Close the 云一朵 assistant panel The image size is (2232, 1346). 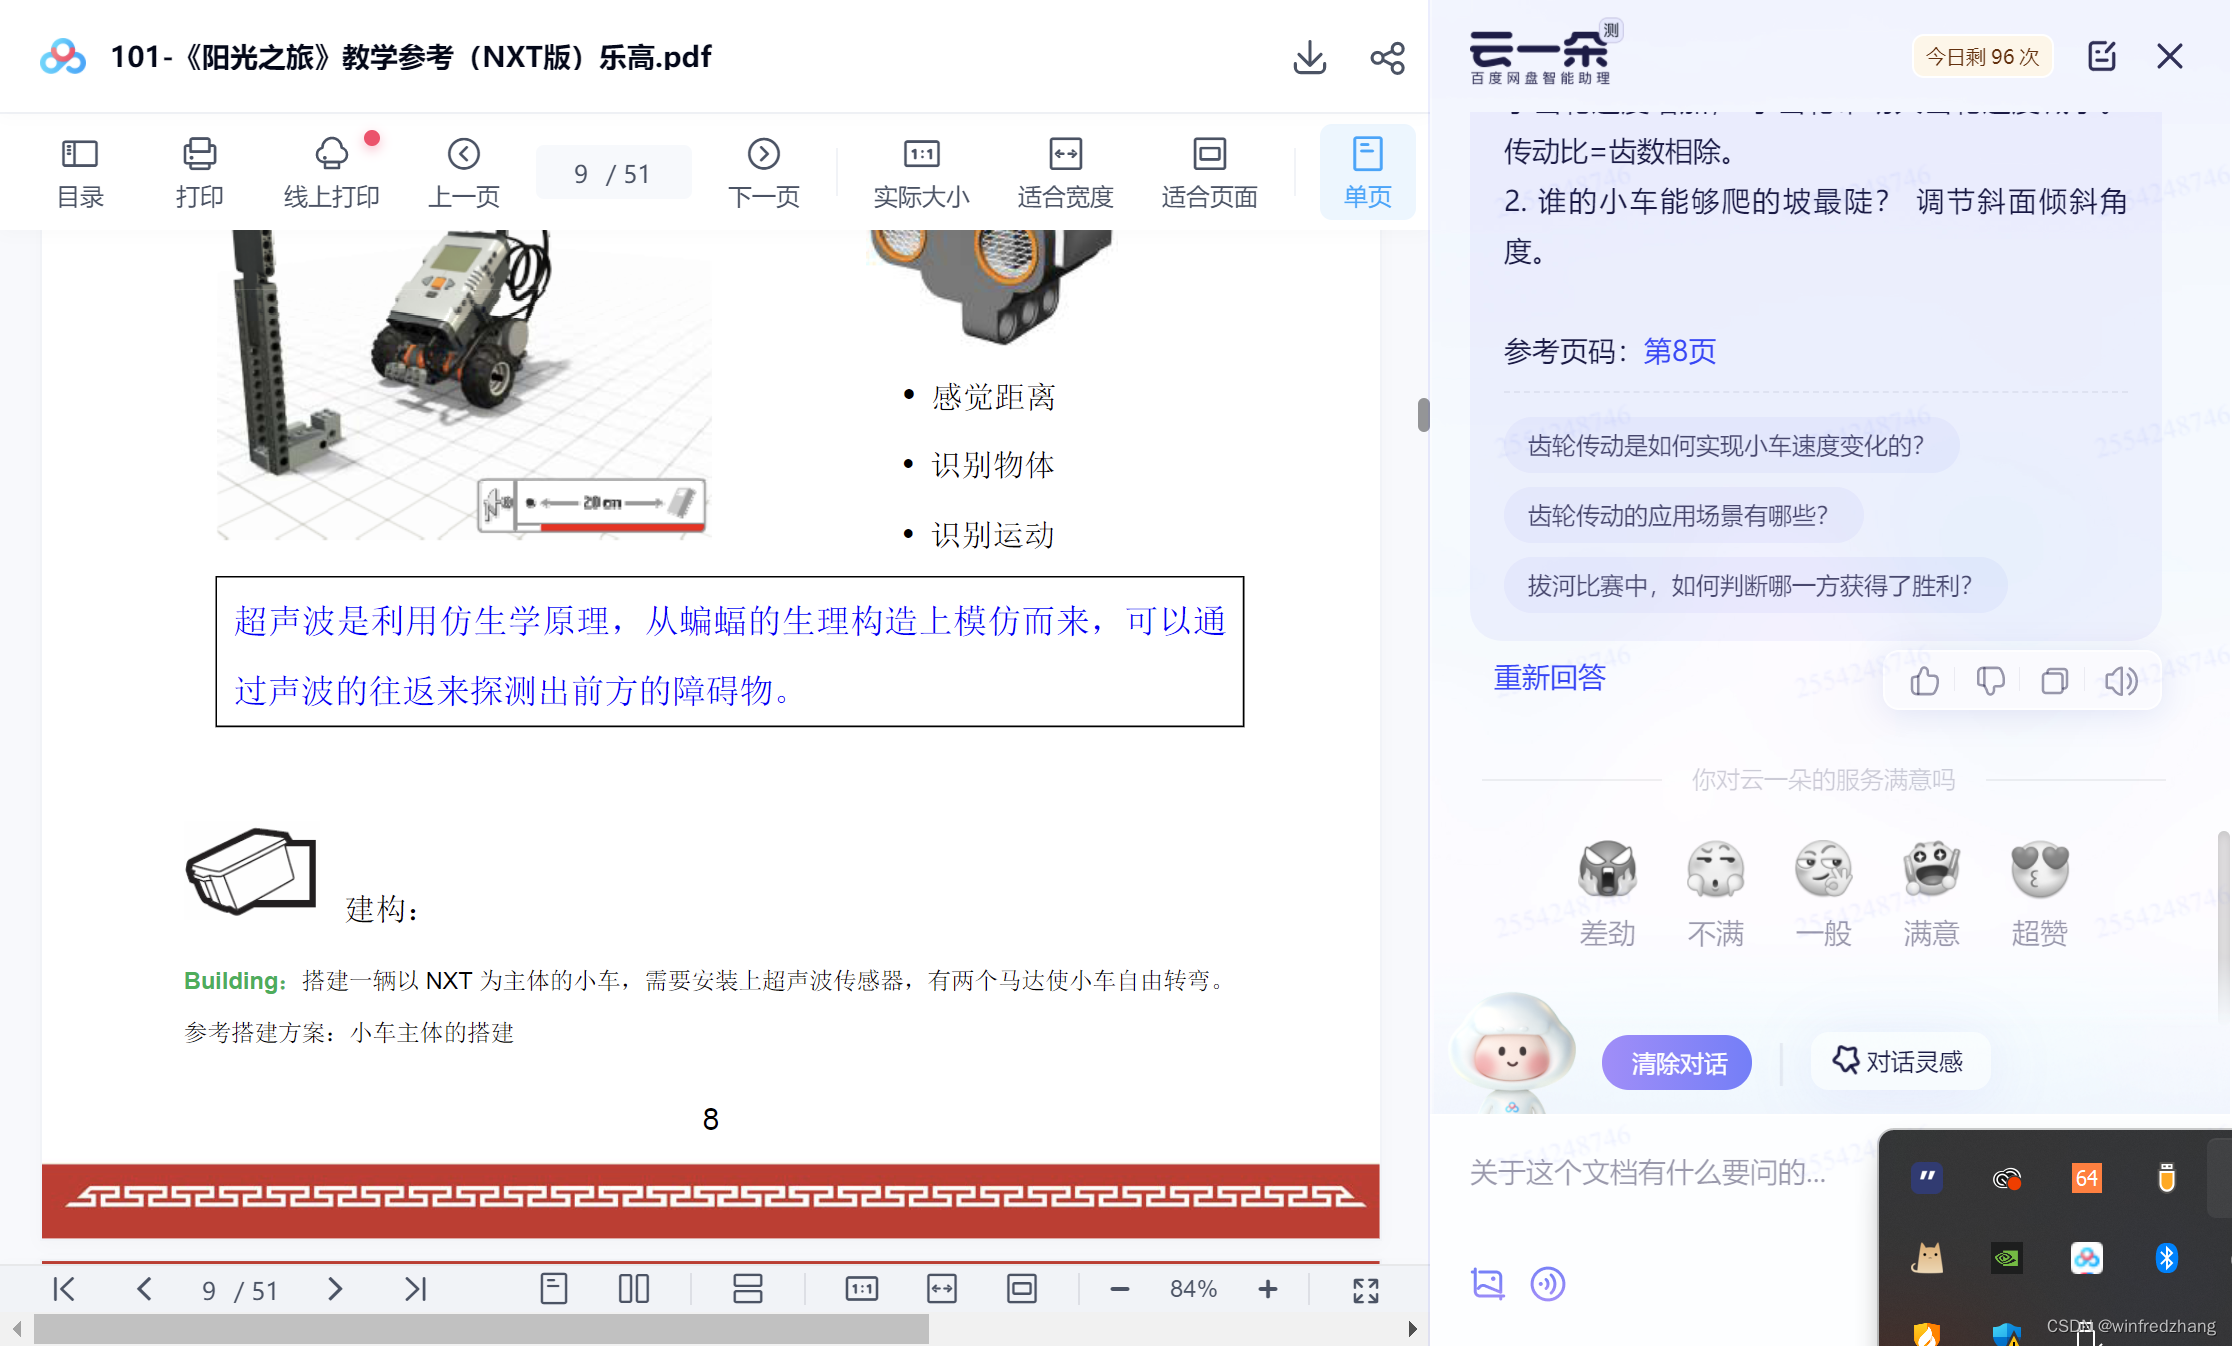click(x=2169, y=56)
